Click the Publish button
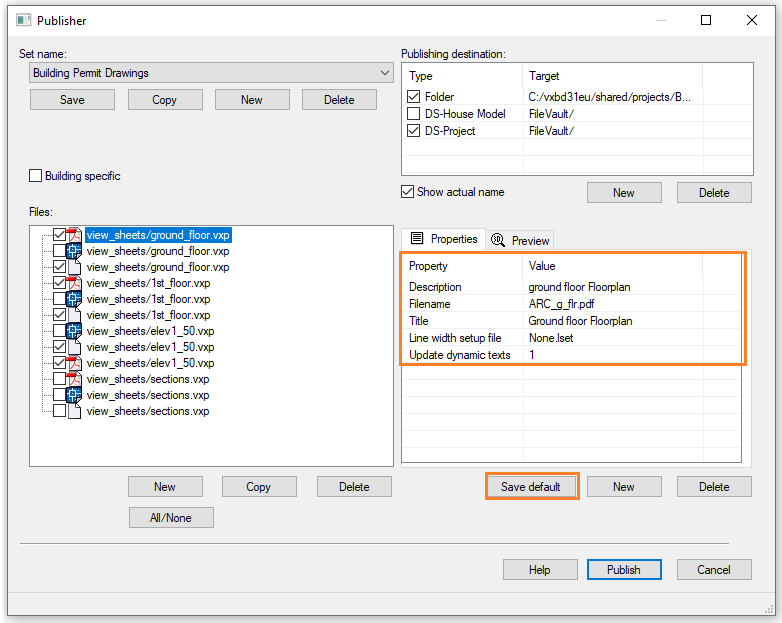Viewport: 782px width, 623px height. (623, 569)
